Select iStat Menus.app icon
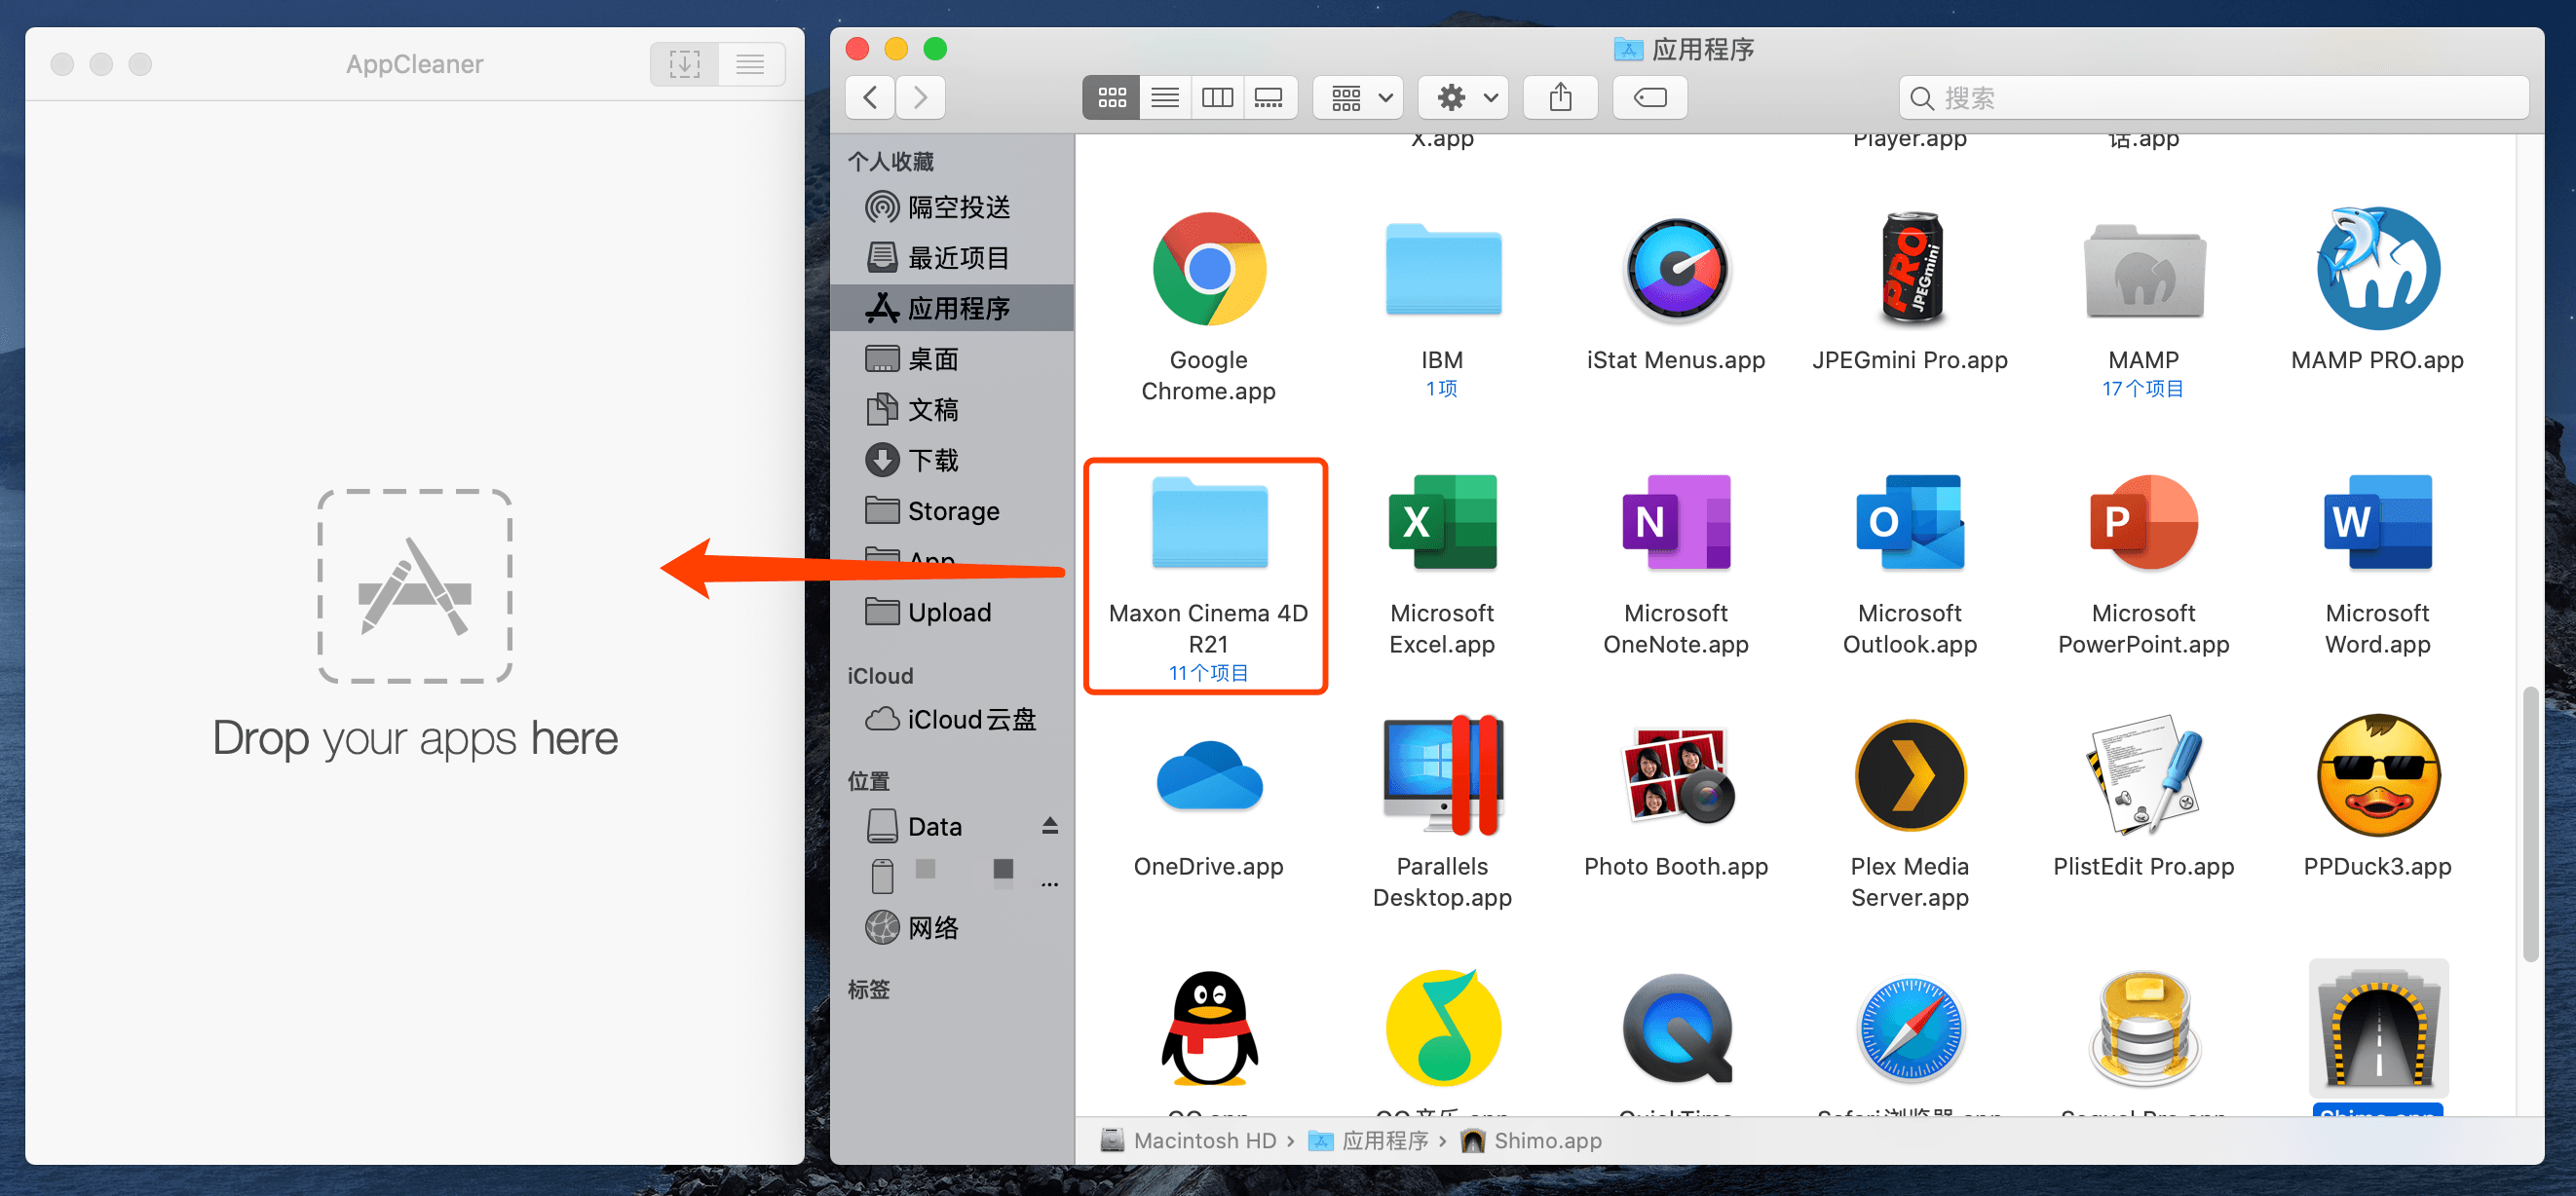 [1676, 269]
